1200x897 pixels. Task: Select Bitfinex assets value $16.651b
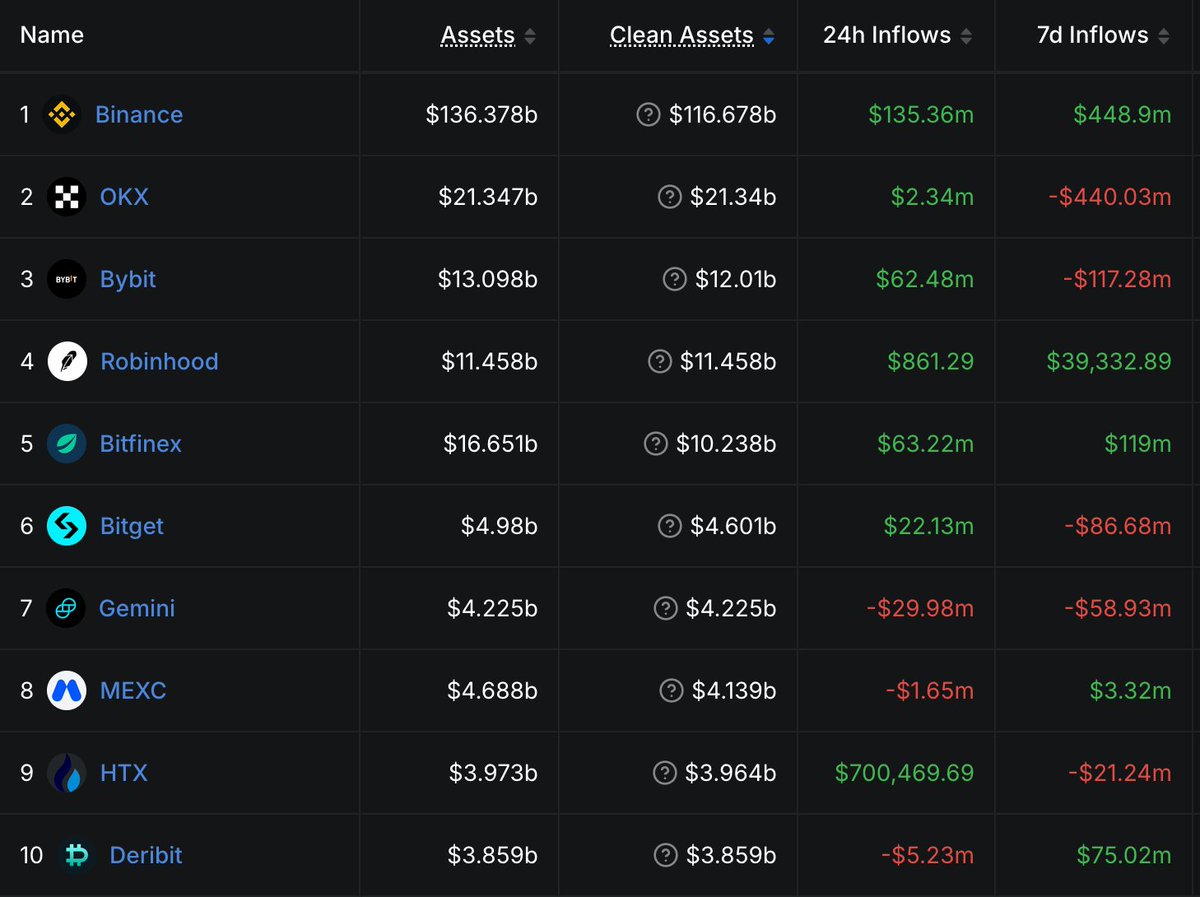point(491,444)
